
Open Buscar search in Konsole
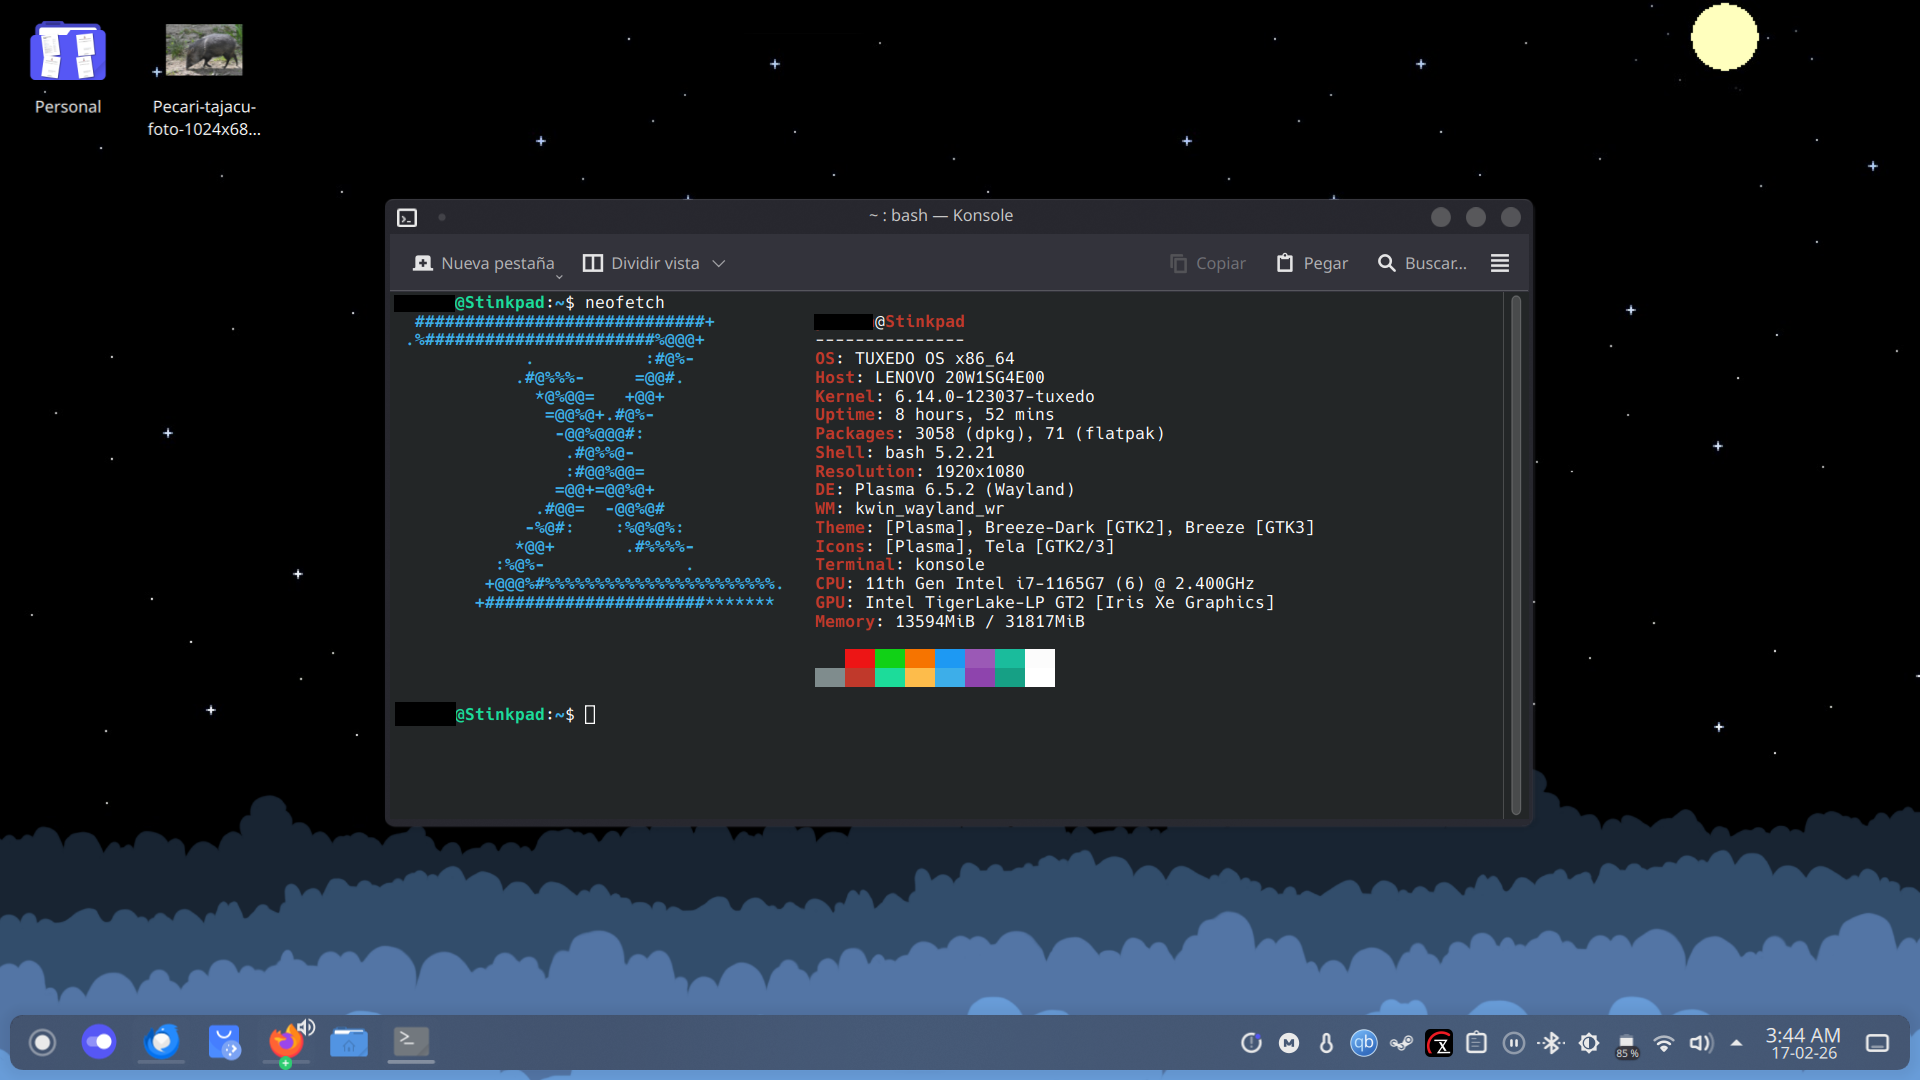(1422, 263)
